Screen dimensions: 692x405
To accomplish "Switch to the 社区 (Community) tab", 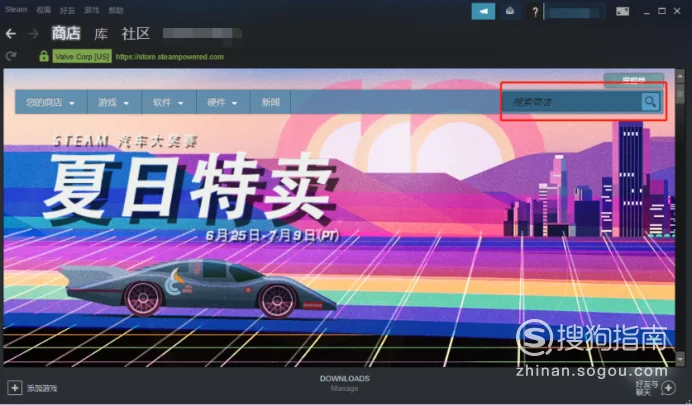I will [136, 34].
